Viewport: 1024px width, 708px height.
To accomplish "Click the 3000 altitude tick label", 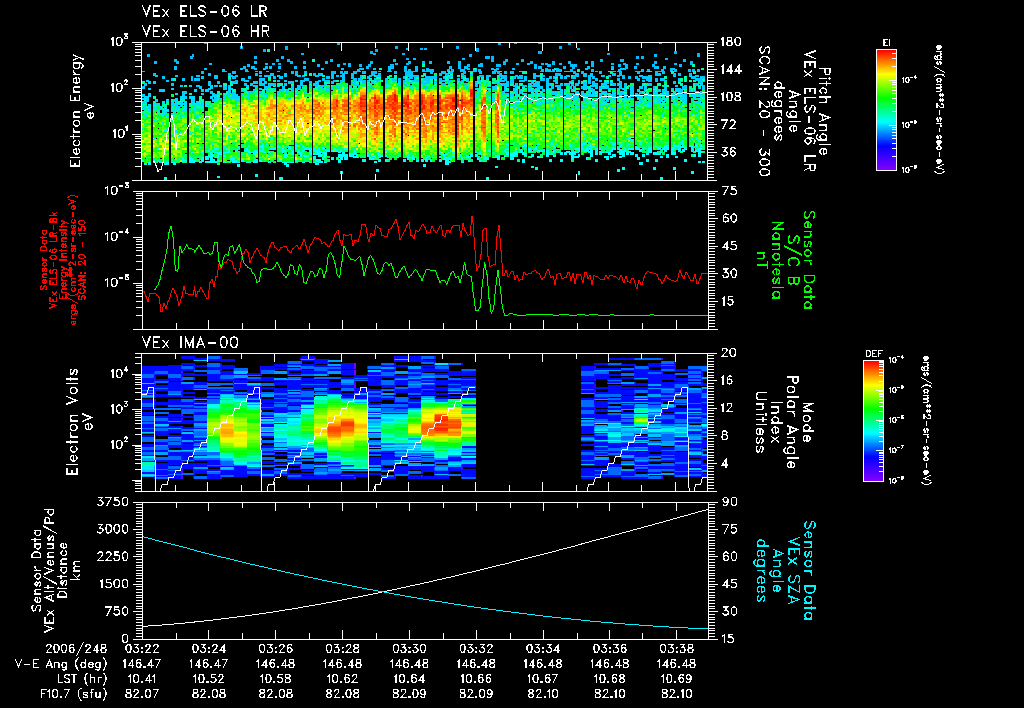I will pos(112,529).
